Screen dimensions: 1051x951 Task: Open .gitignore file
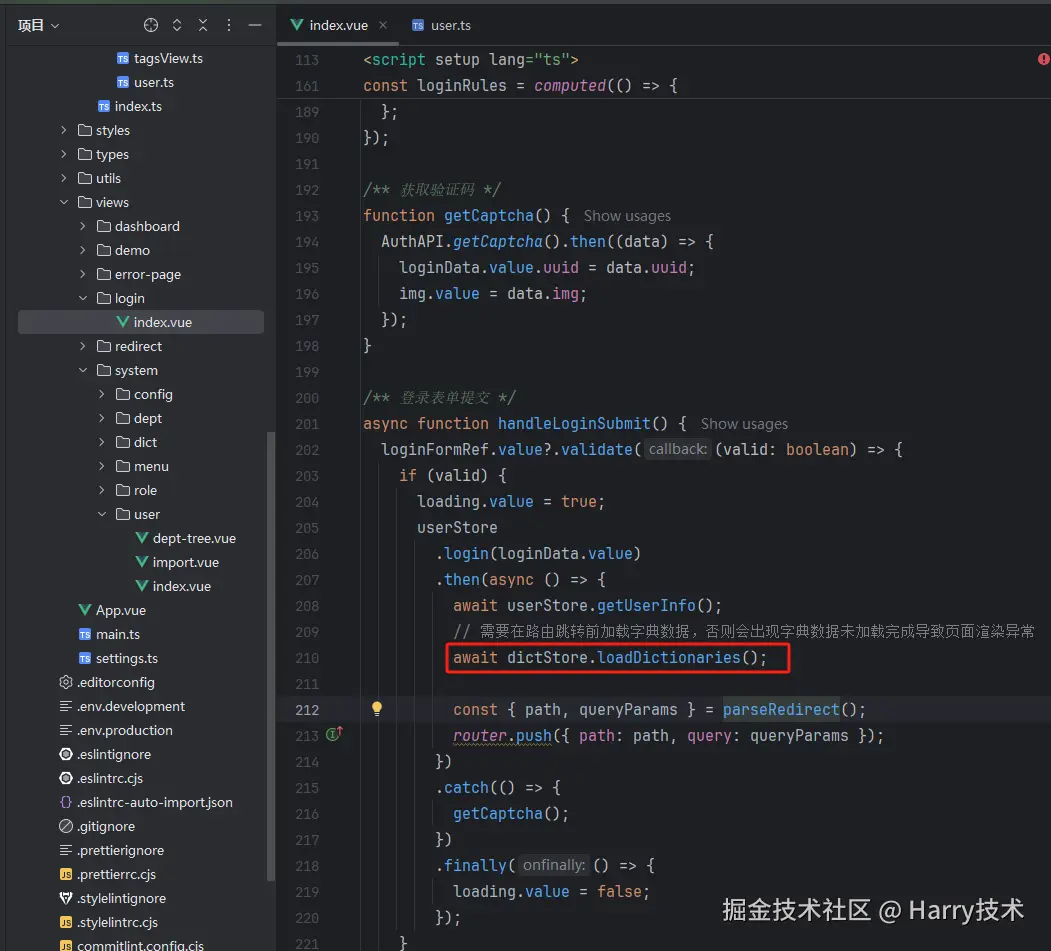click(x=97, y=826)
